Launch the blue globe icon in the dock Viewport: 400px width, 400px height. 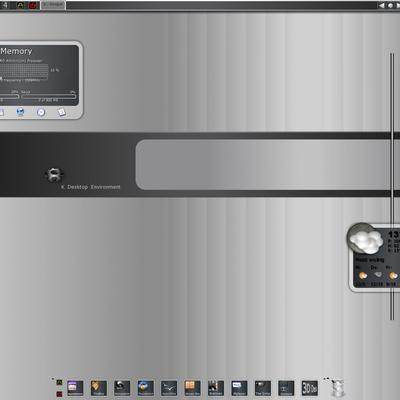pos(146,388)
